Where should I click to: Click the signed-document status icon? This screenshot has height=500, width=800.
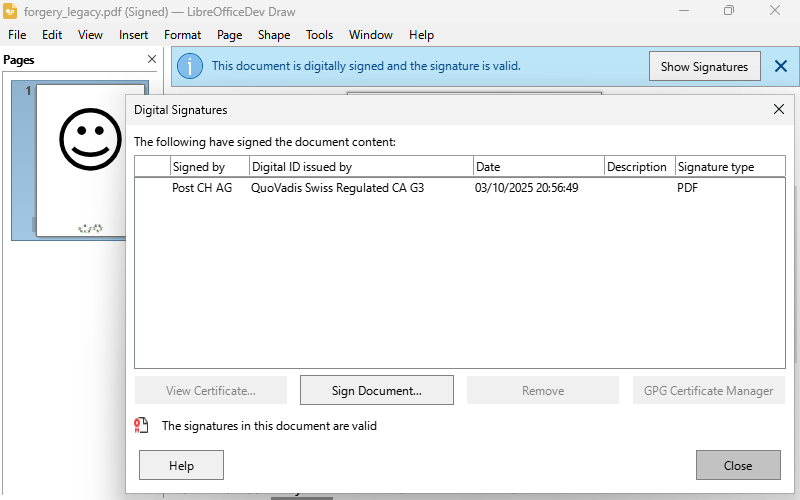[141, 426]
